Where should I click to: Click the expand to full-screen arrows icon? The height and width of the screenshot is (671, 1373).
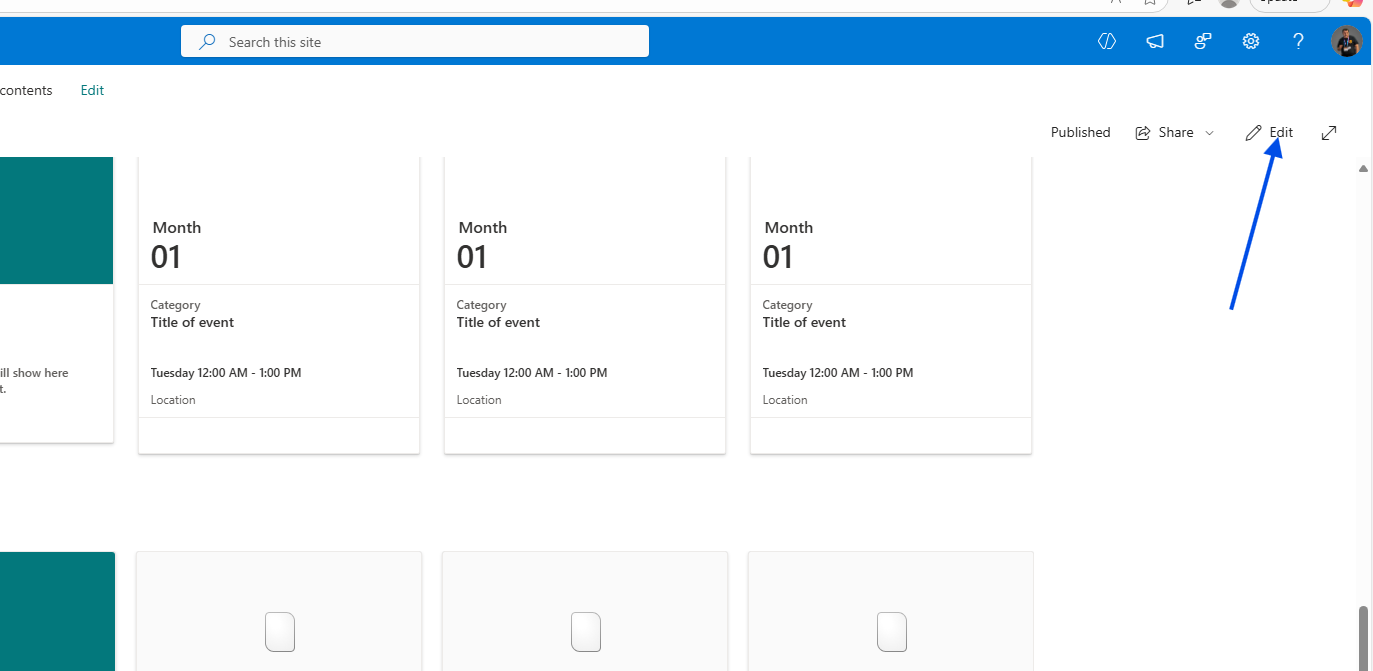pyautogui.click(x=1329, y=132)
